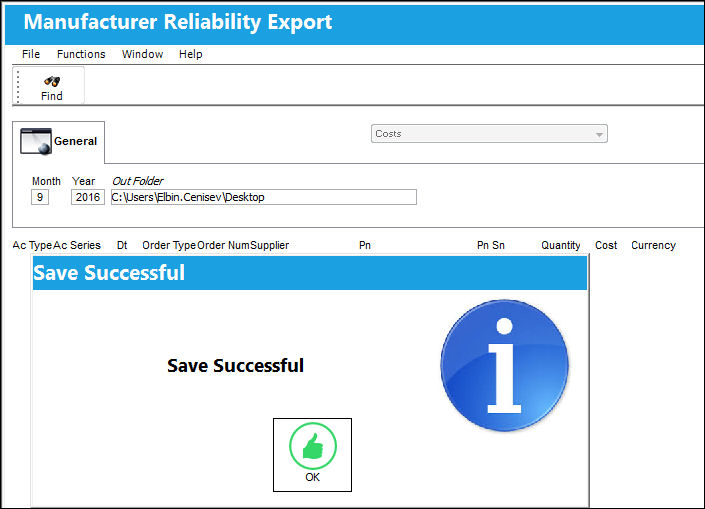Click the Out Folder label
This screenshot has width=705, height=509.
point(138,181)
